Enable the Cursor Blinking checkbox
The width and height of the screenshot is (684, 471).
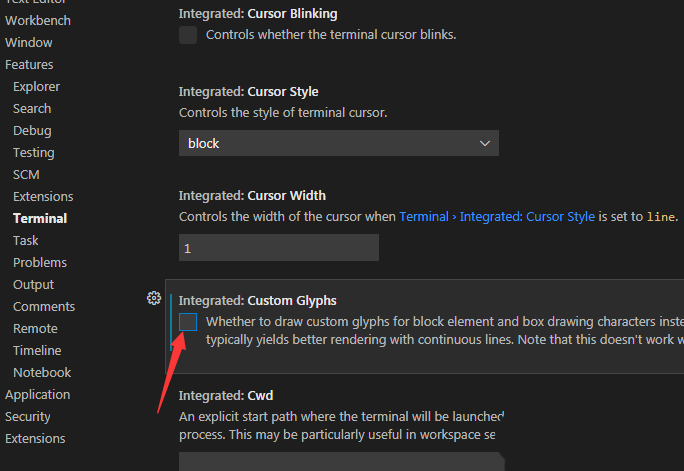click(188, 35)
